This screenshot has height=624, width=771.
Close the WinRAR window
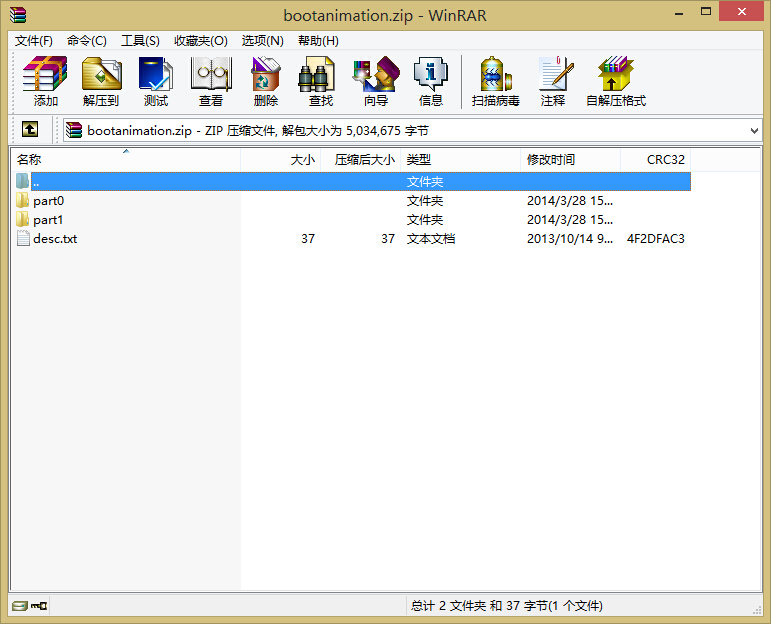pyautogui.click(x=741, y=11)
